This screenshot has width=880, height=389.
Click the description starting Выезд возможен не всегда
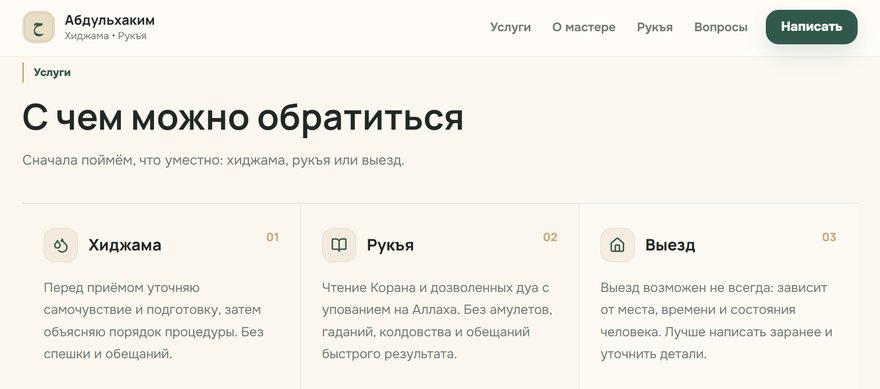coord(717,321)
